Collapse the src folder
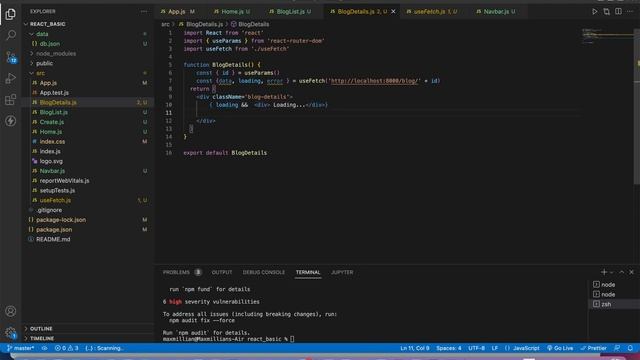640x360 pixels. [x=88, y=73]
